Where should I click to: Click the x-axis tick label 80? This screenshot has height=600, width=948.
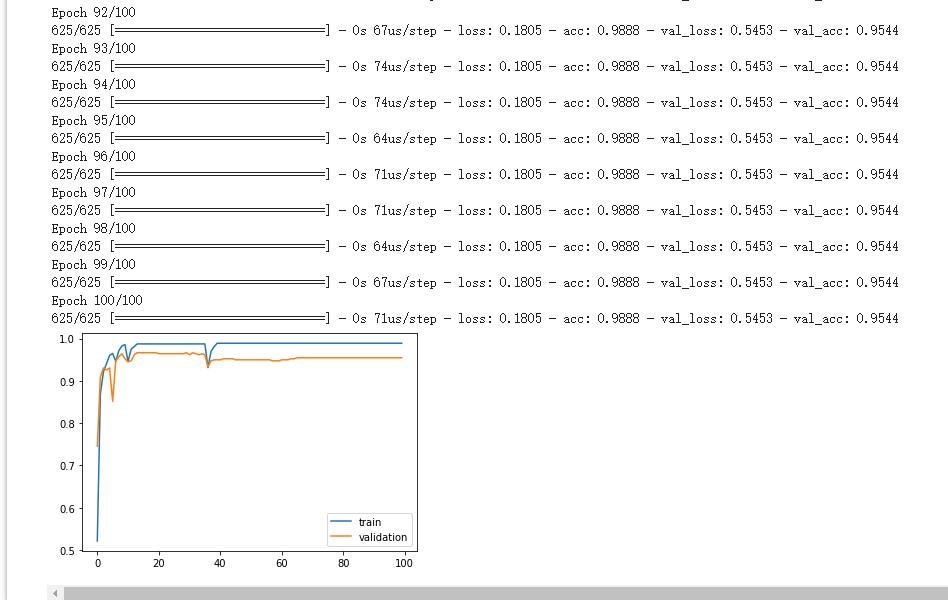[x=343, y=563]
